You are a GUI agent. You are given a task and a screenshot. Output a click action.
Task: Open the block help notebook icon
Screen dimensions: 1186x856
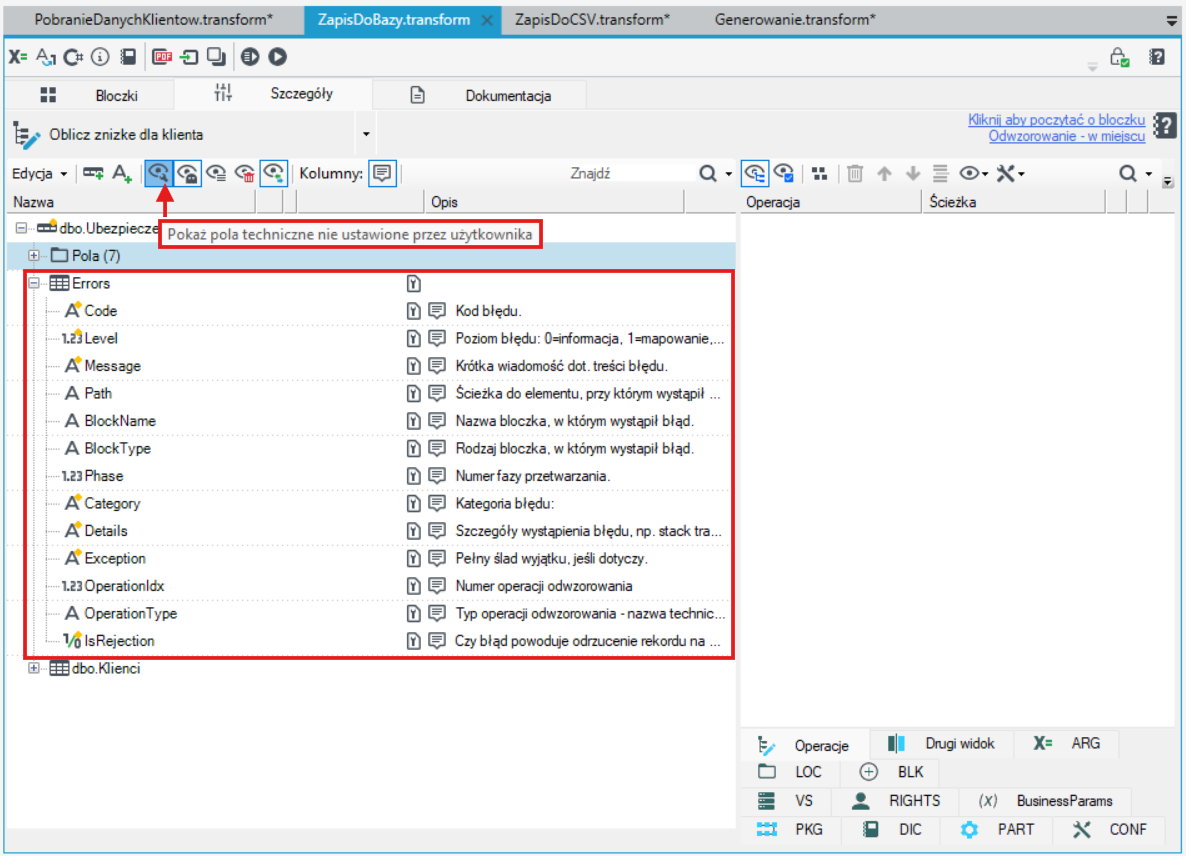[1165, 126]
